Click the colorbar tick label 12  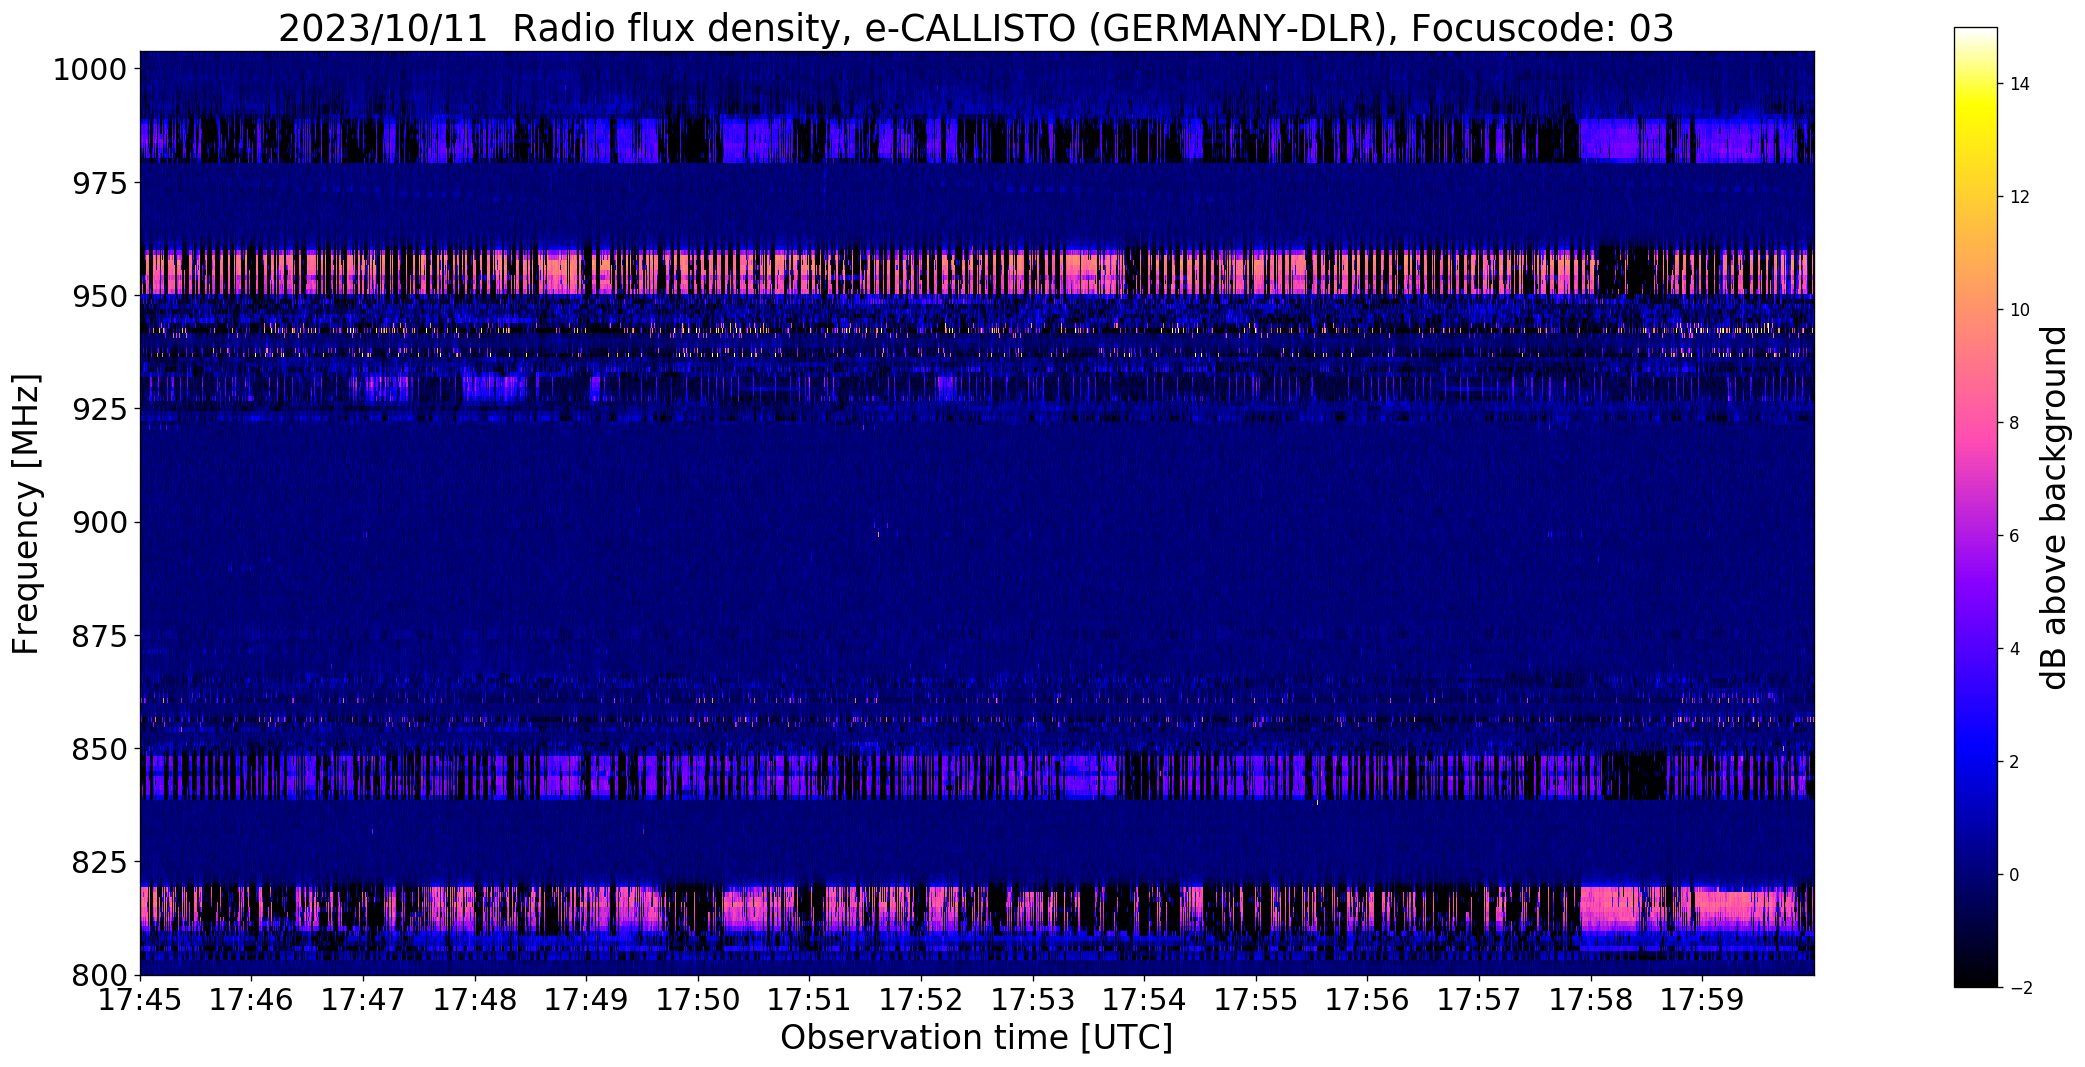click(2020, 197)
